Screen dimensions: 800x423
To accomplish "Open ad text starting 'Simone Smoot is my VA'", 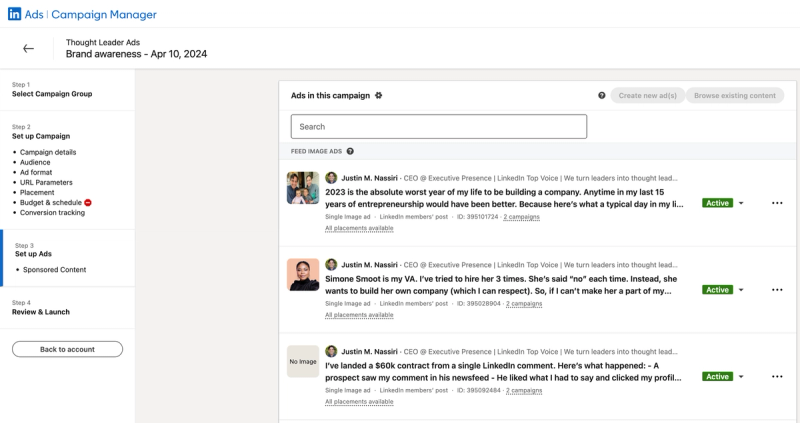I will (501, 285).
